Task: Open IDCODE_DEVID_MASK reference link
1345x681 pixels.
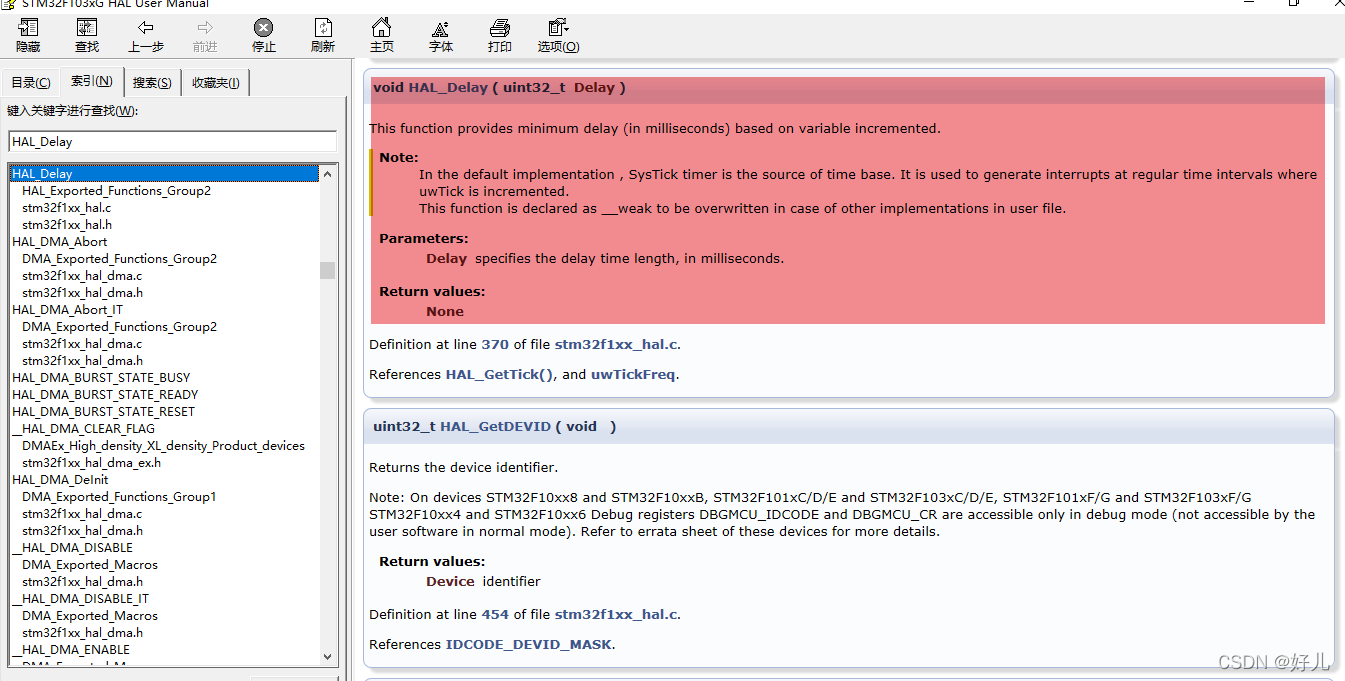Action: (528, 644)
